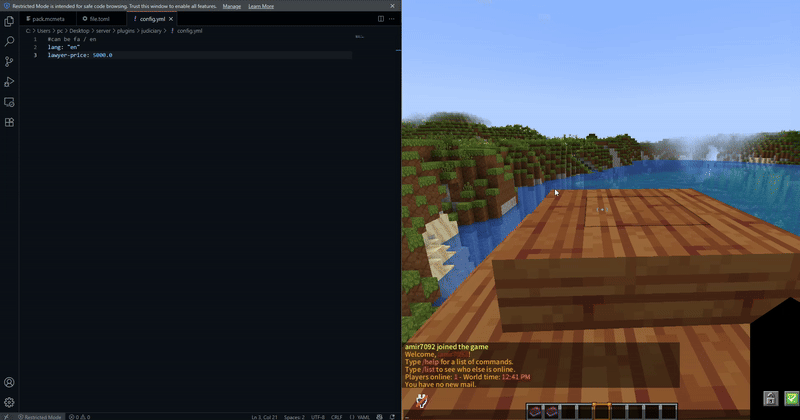Open the Remote Explorer view
The height and width of the screenshot is (420, 800).
9,102
